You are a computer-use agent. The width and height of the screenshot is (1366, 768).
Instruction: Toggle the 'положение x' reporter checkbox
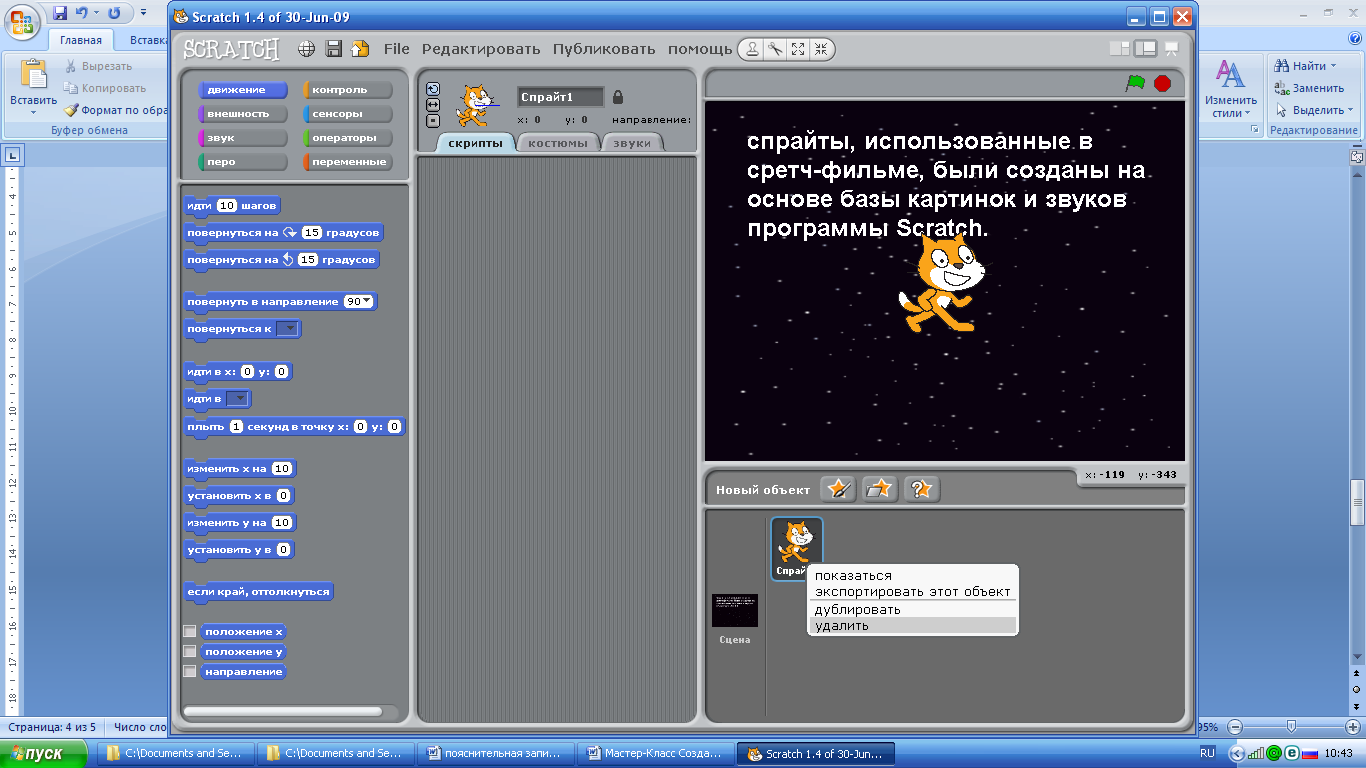coord(190,631)
